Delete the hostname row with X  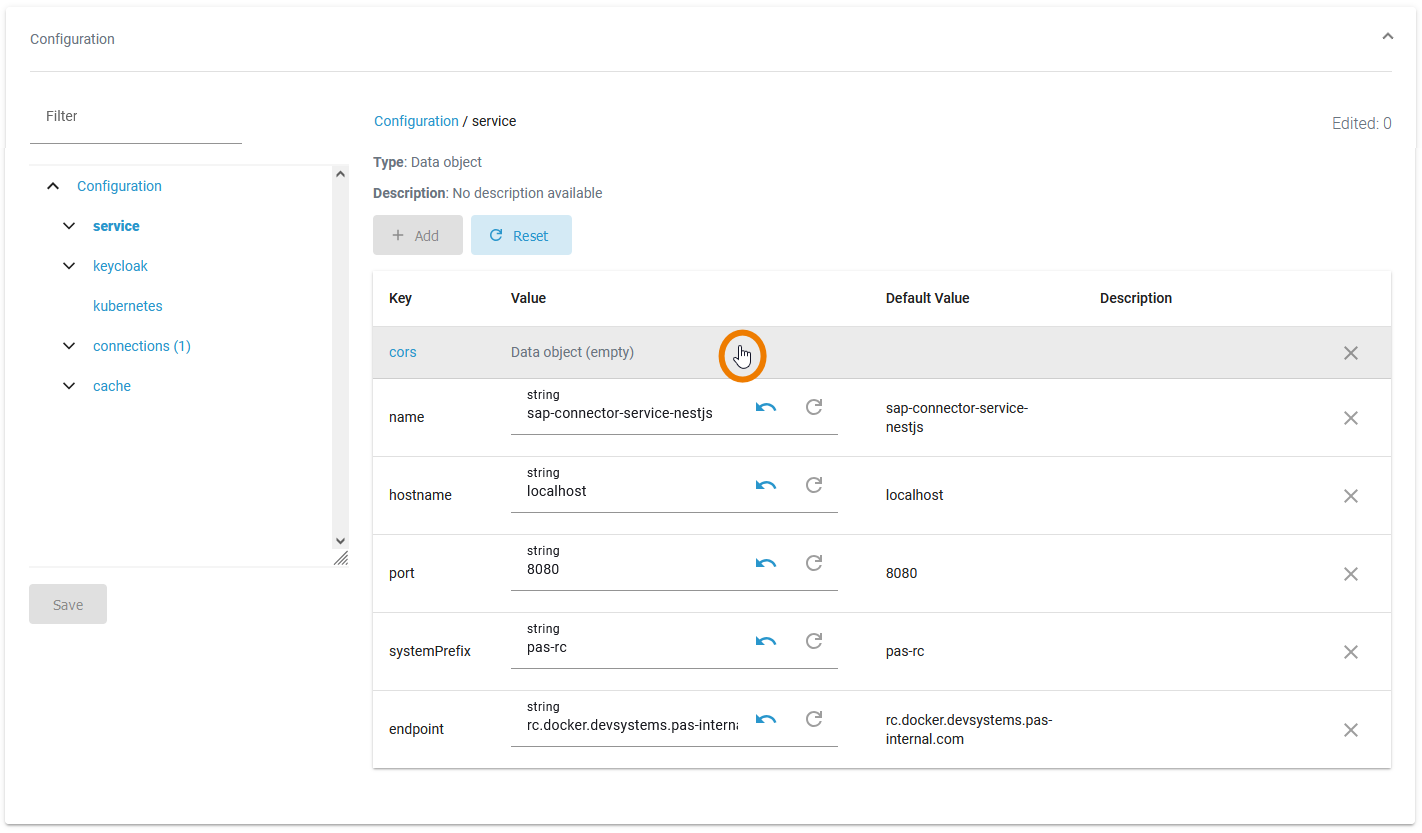click(1350, 496)
